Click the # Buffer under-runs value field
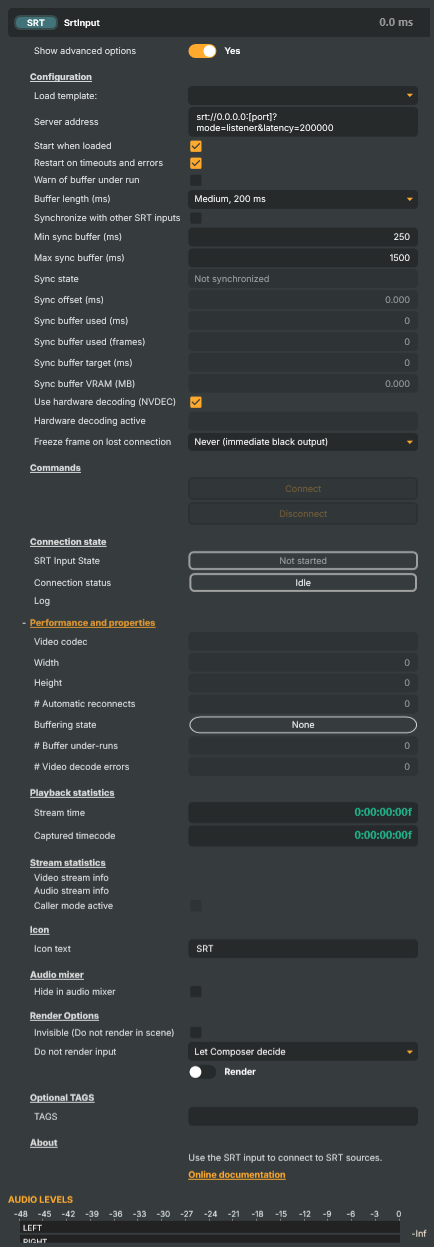This screenshot has width=434, height=1247. [303, 746]
